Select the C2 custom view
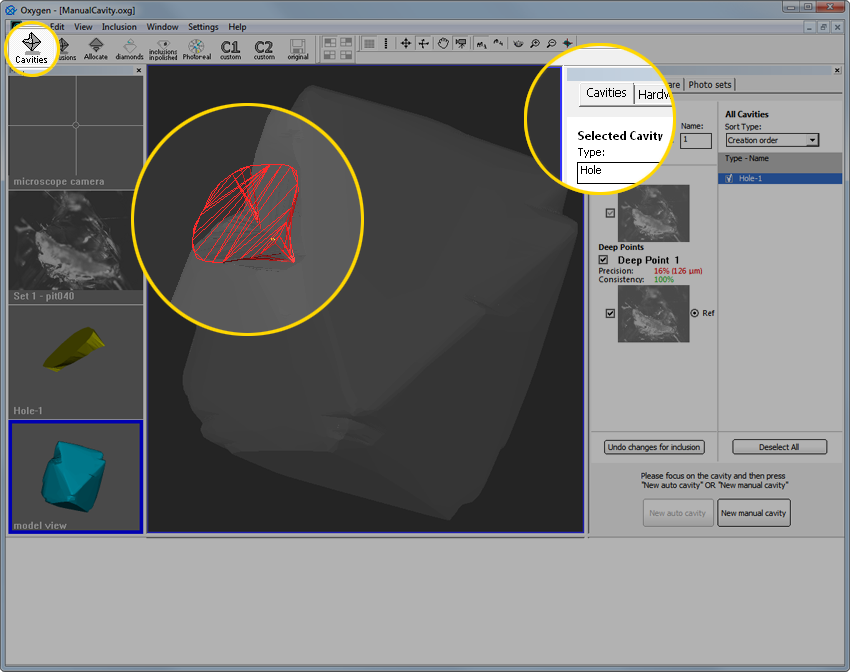This screenshot has width=850, height=672. click(x=264, y=48)
